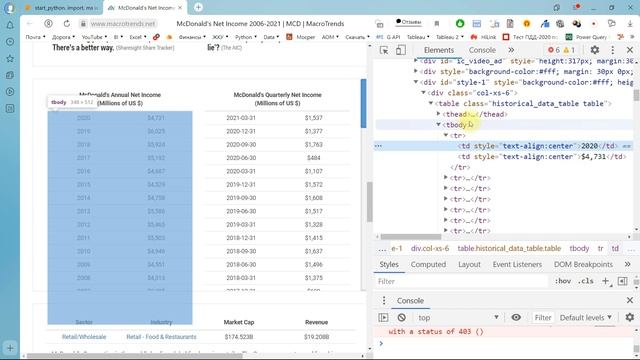
Task: Show more DevTools tabs chevron
Action: click(x=511, y=50)
